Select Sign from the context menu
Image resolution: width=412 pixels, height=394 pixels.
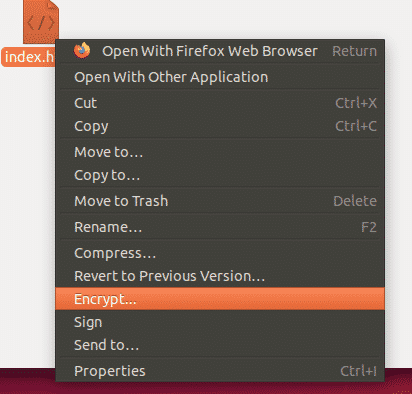[x=220, y=322]
